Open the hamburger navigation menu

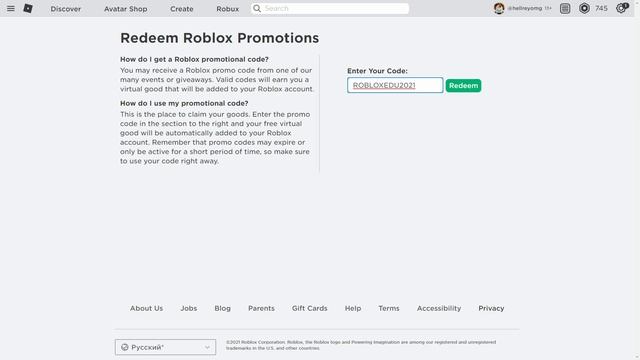tap(11, 8)
